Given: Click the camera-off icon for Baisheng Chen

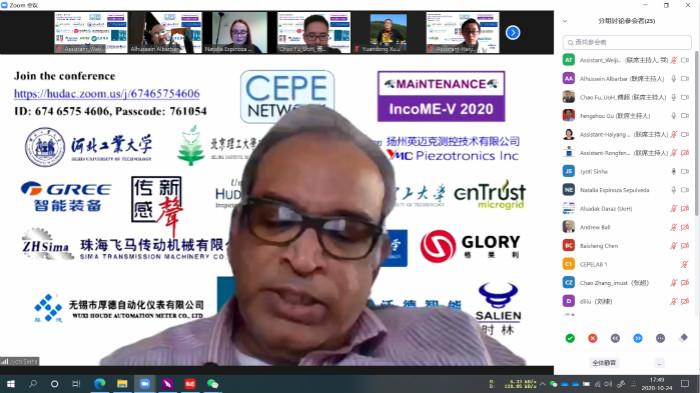Looking at the screenshot, I should 685,246.
